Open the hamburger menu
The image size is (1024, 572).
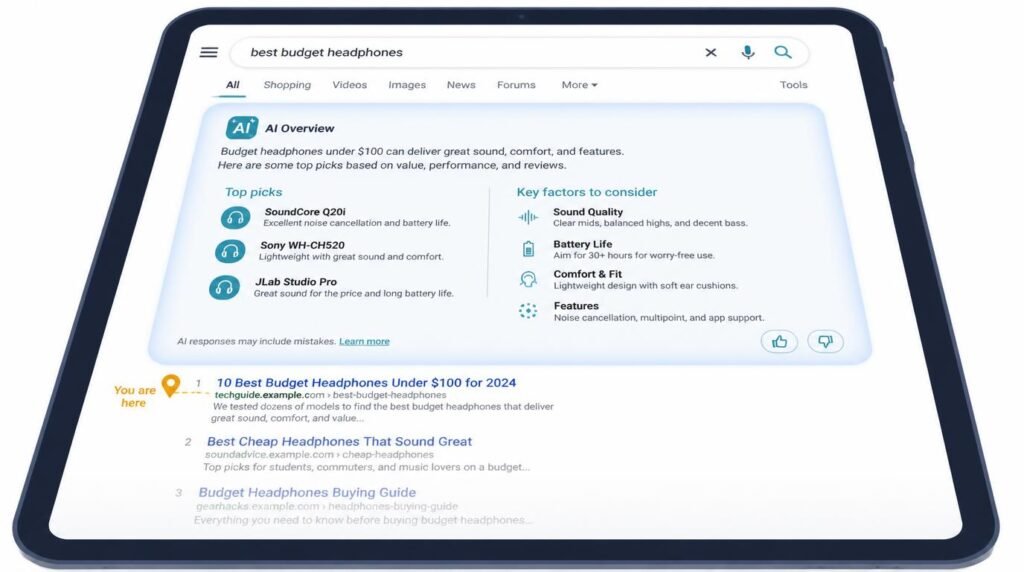(209, 52)
